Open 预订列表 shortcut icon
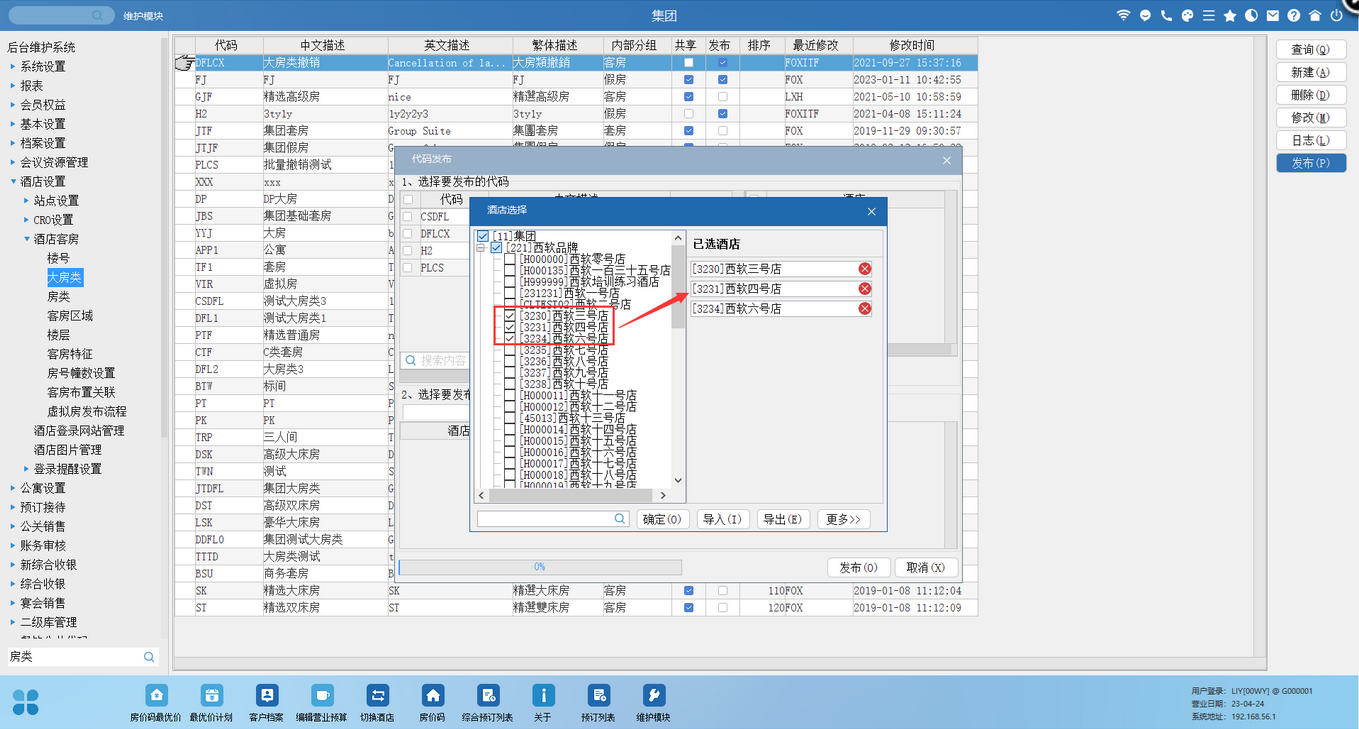This screenshot has height=729, width=1359. (598, 696)
